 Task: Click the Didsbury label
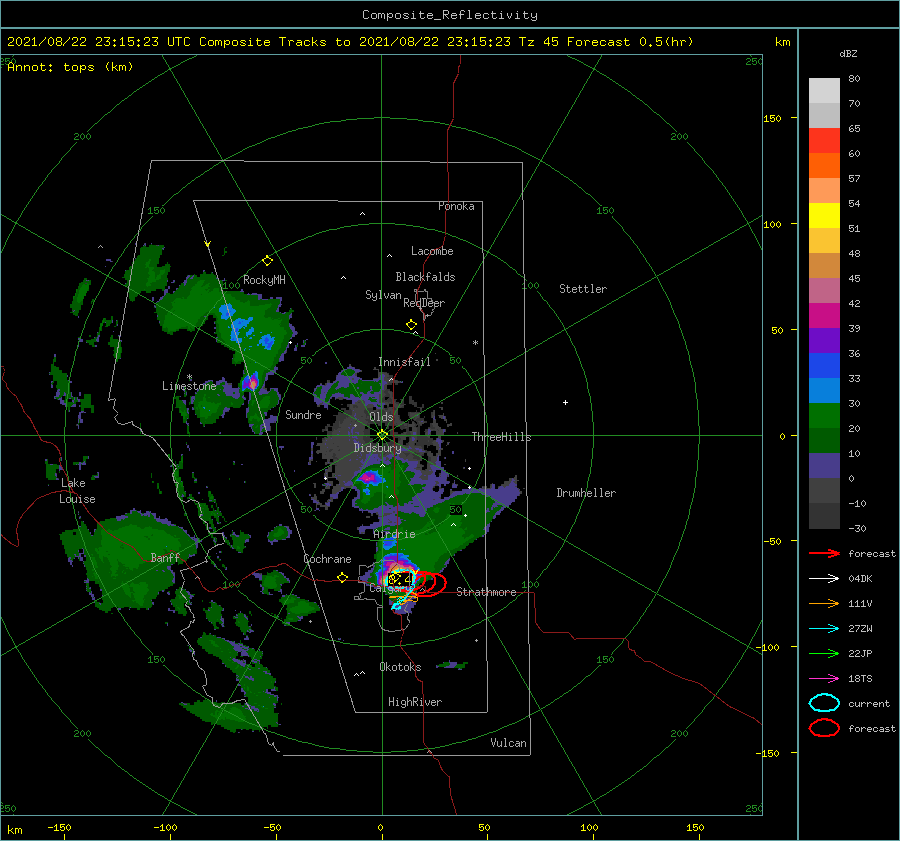pyautogui.click(x=377, y=448)
